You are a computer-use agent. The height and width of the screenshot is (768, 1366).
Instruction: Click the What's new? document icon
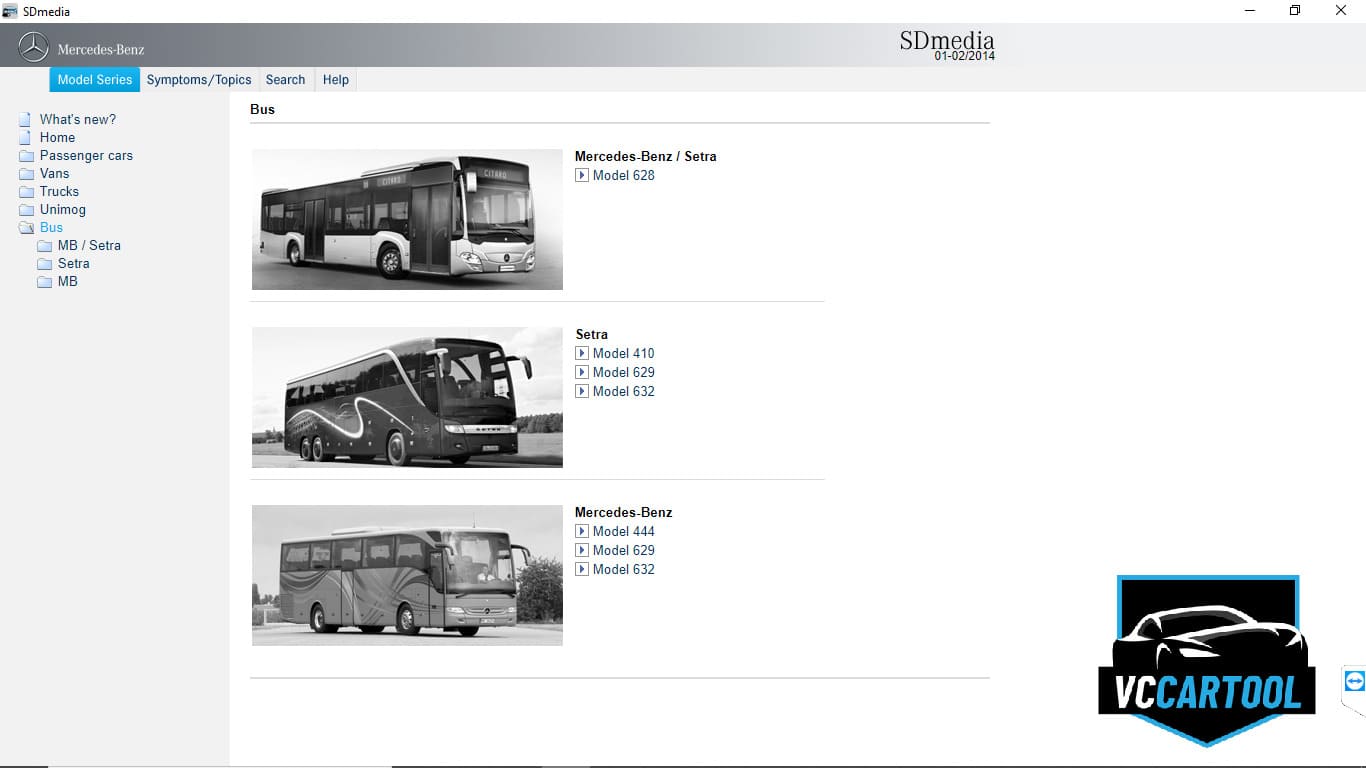25,119
